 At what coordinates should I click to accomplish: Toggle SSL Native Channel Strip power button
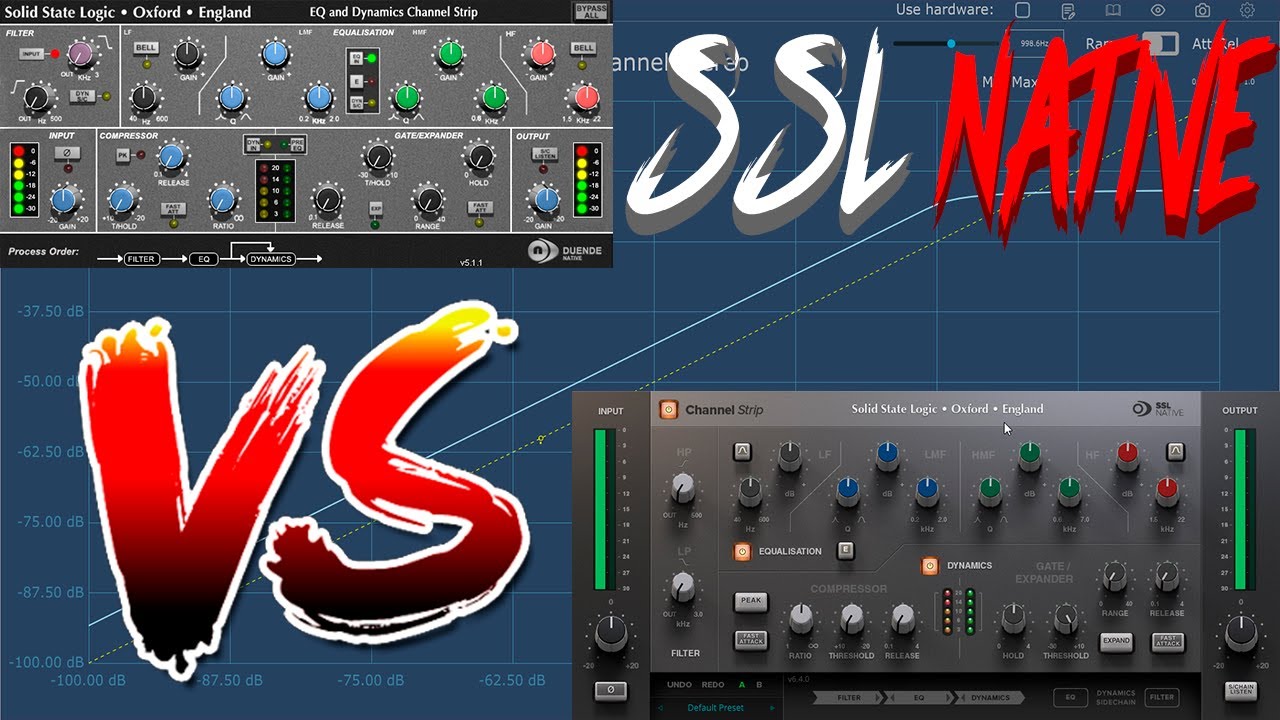pos(669,410)
